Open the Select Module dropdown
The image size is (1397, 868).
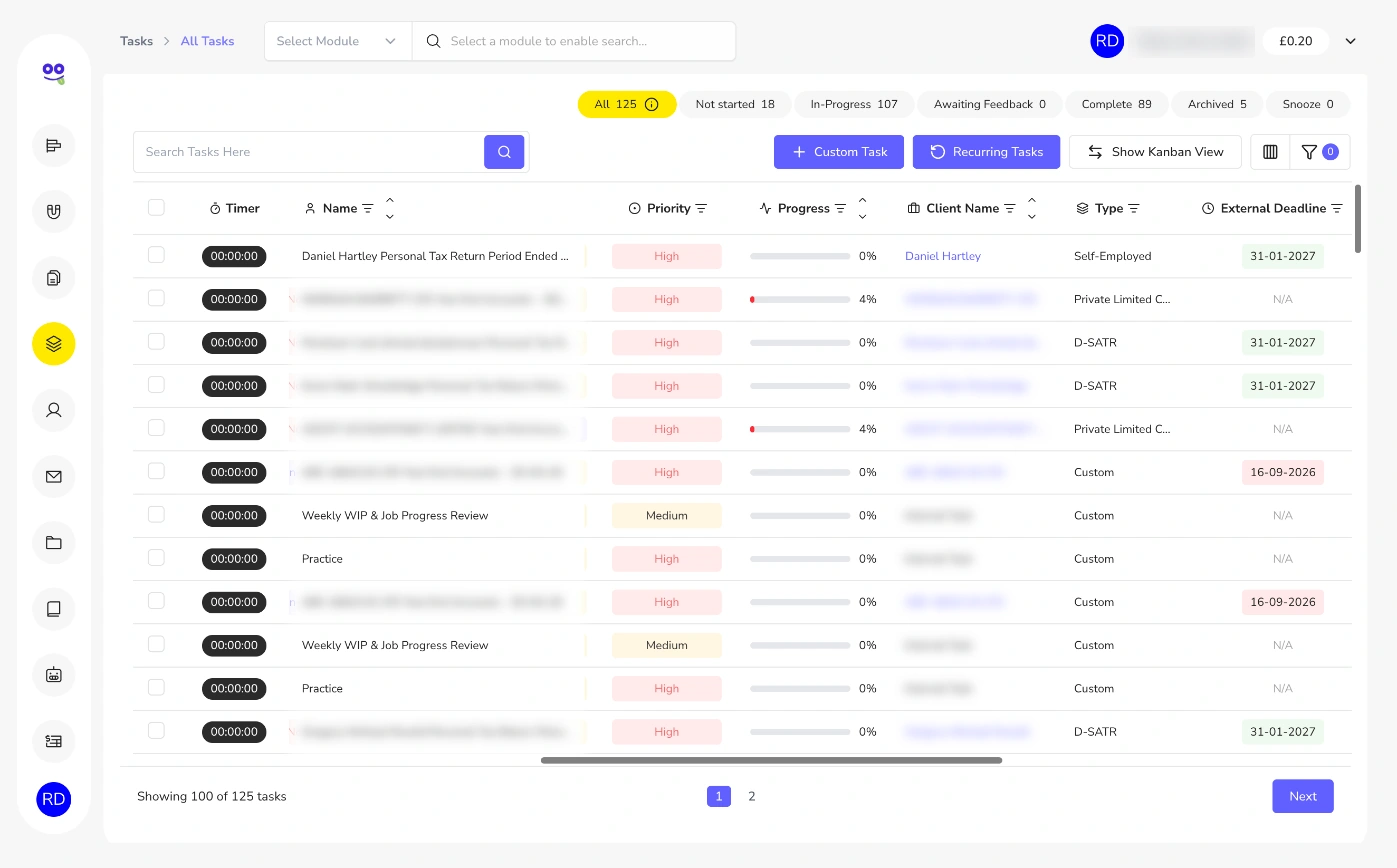(x=338, y=41)
